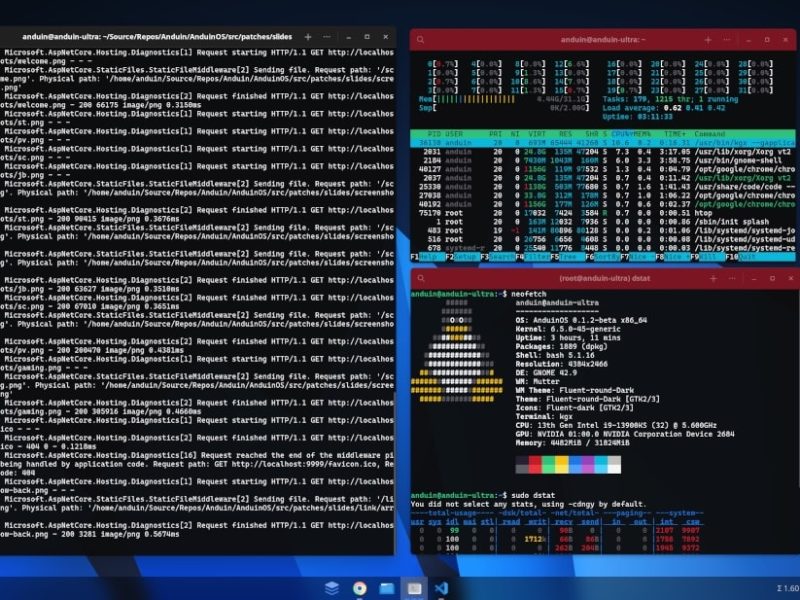Select the Terminal icon in the taskbar
Image resolution: width=800 pixels, height=600 pixels.
(414, 588)
